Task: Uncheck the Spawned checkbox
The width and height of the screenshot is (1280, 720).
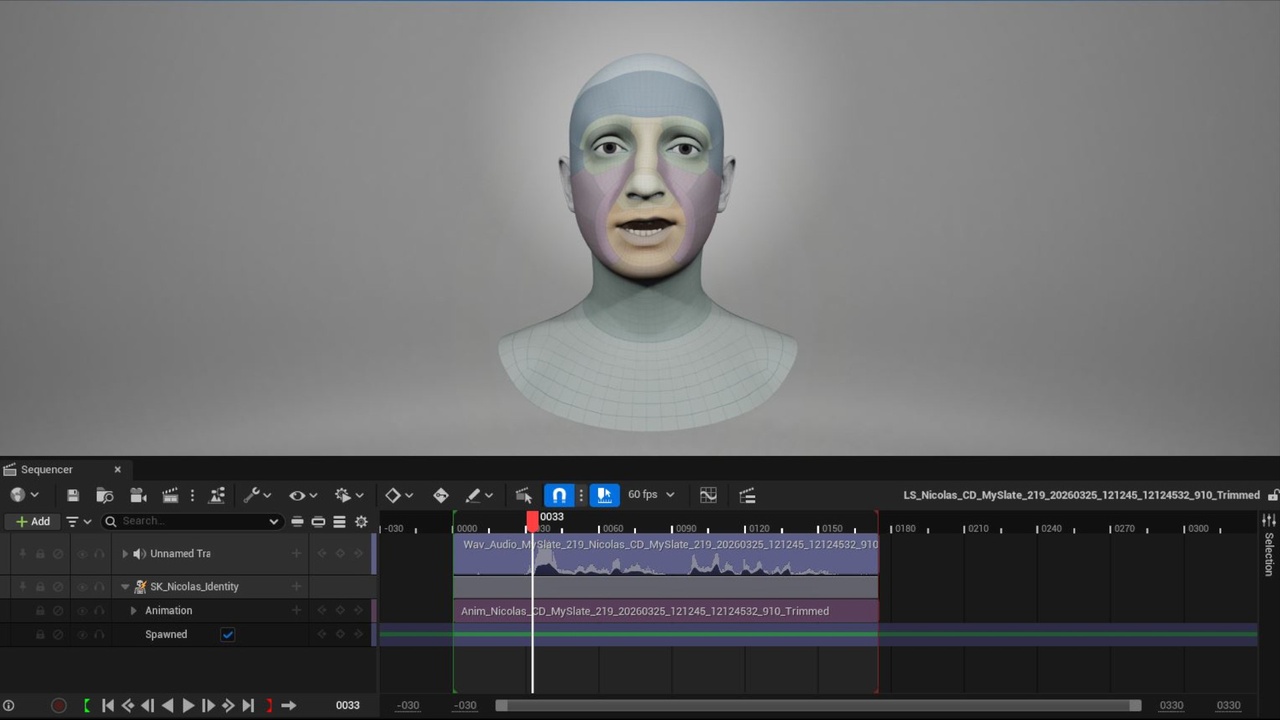Action: [228, 634]
